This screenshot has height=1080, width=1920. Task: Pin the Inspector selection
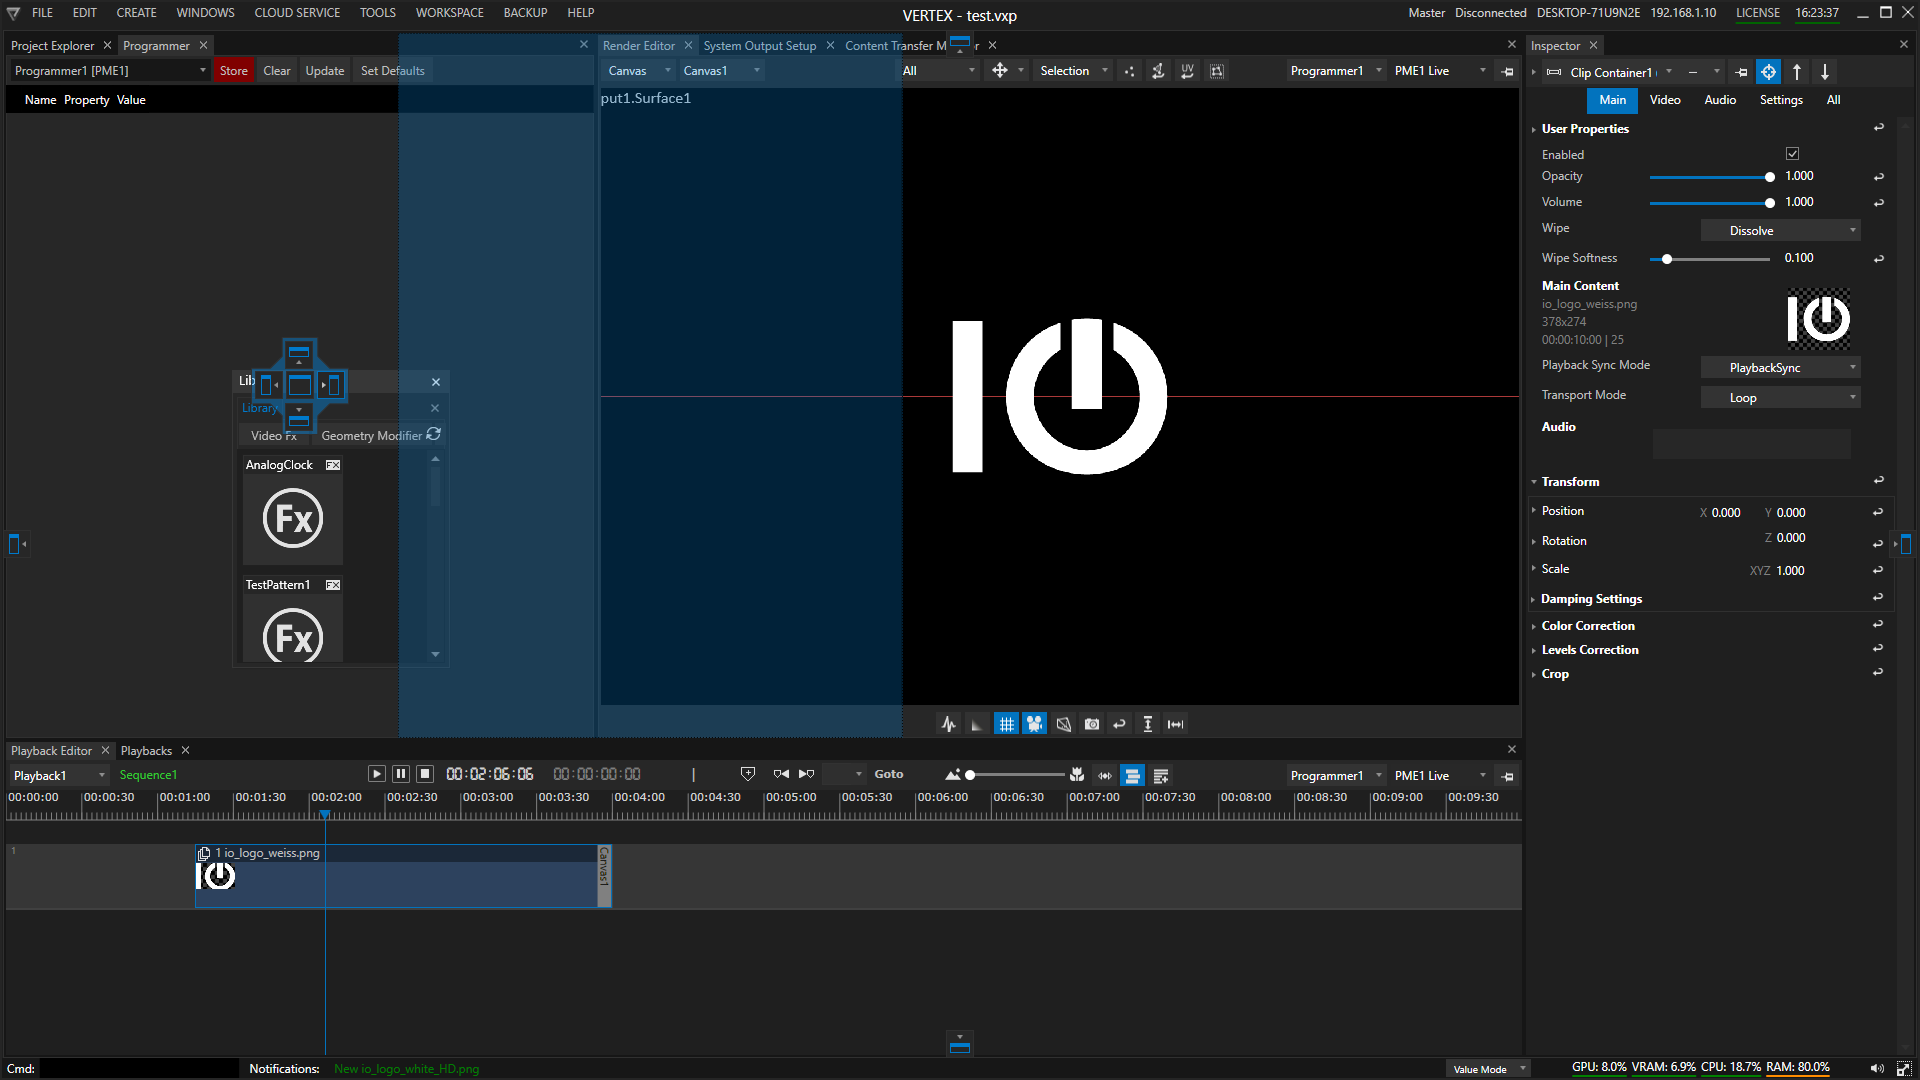pyautogui.click(x=1742, y=72)
